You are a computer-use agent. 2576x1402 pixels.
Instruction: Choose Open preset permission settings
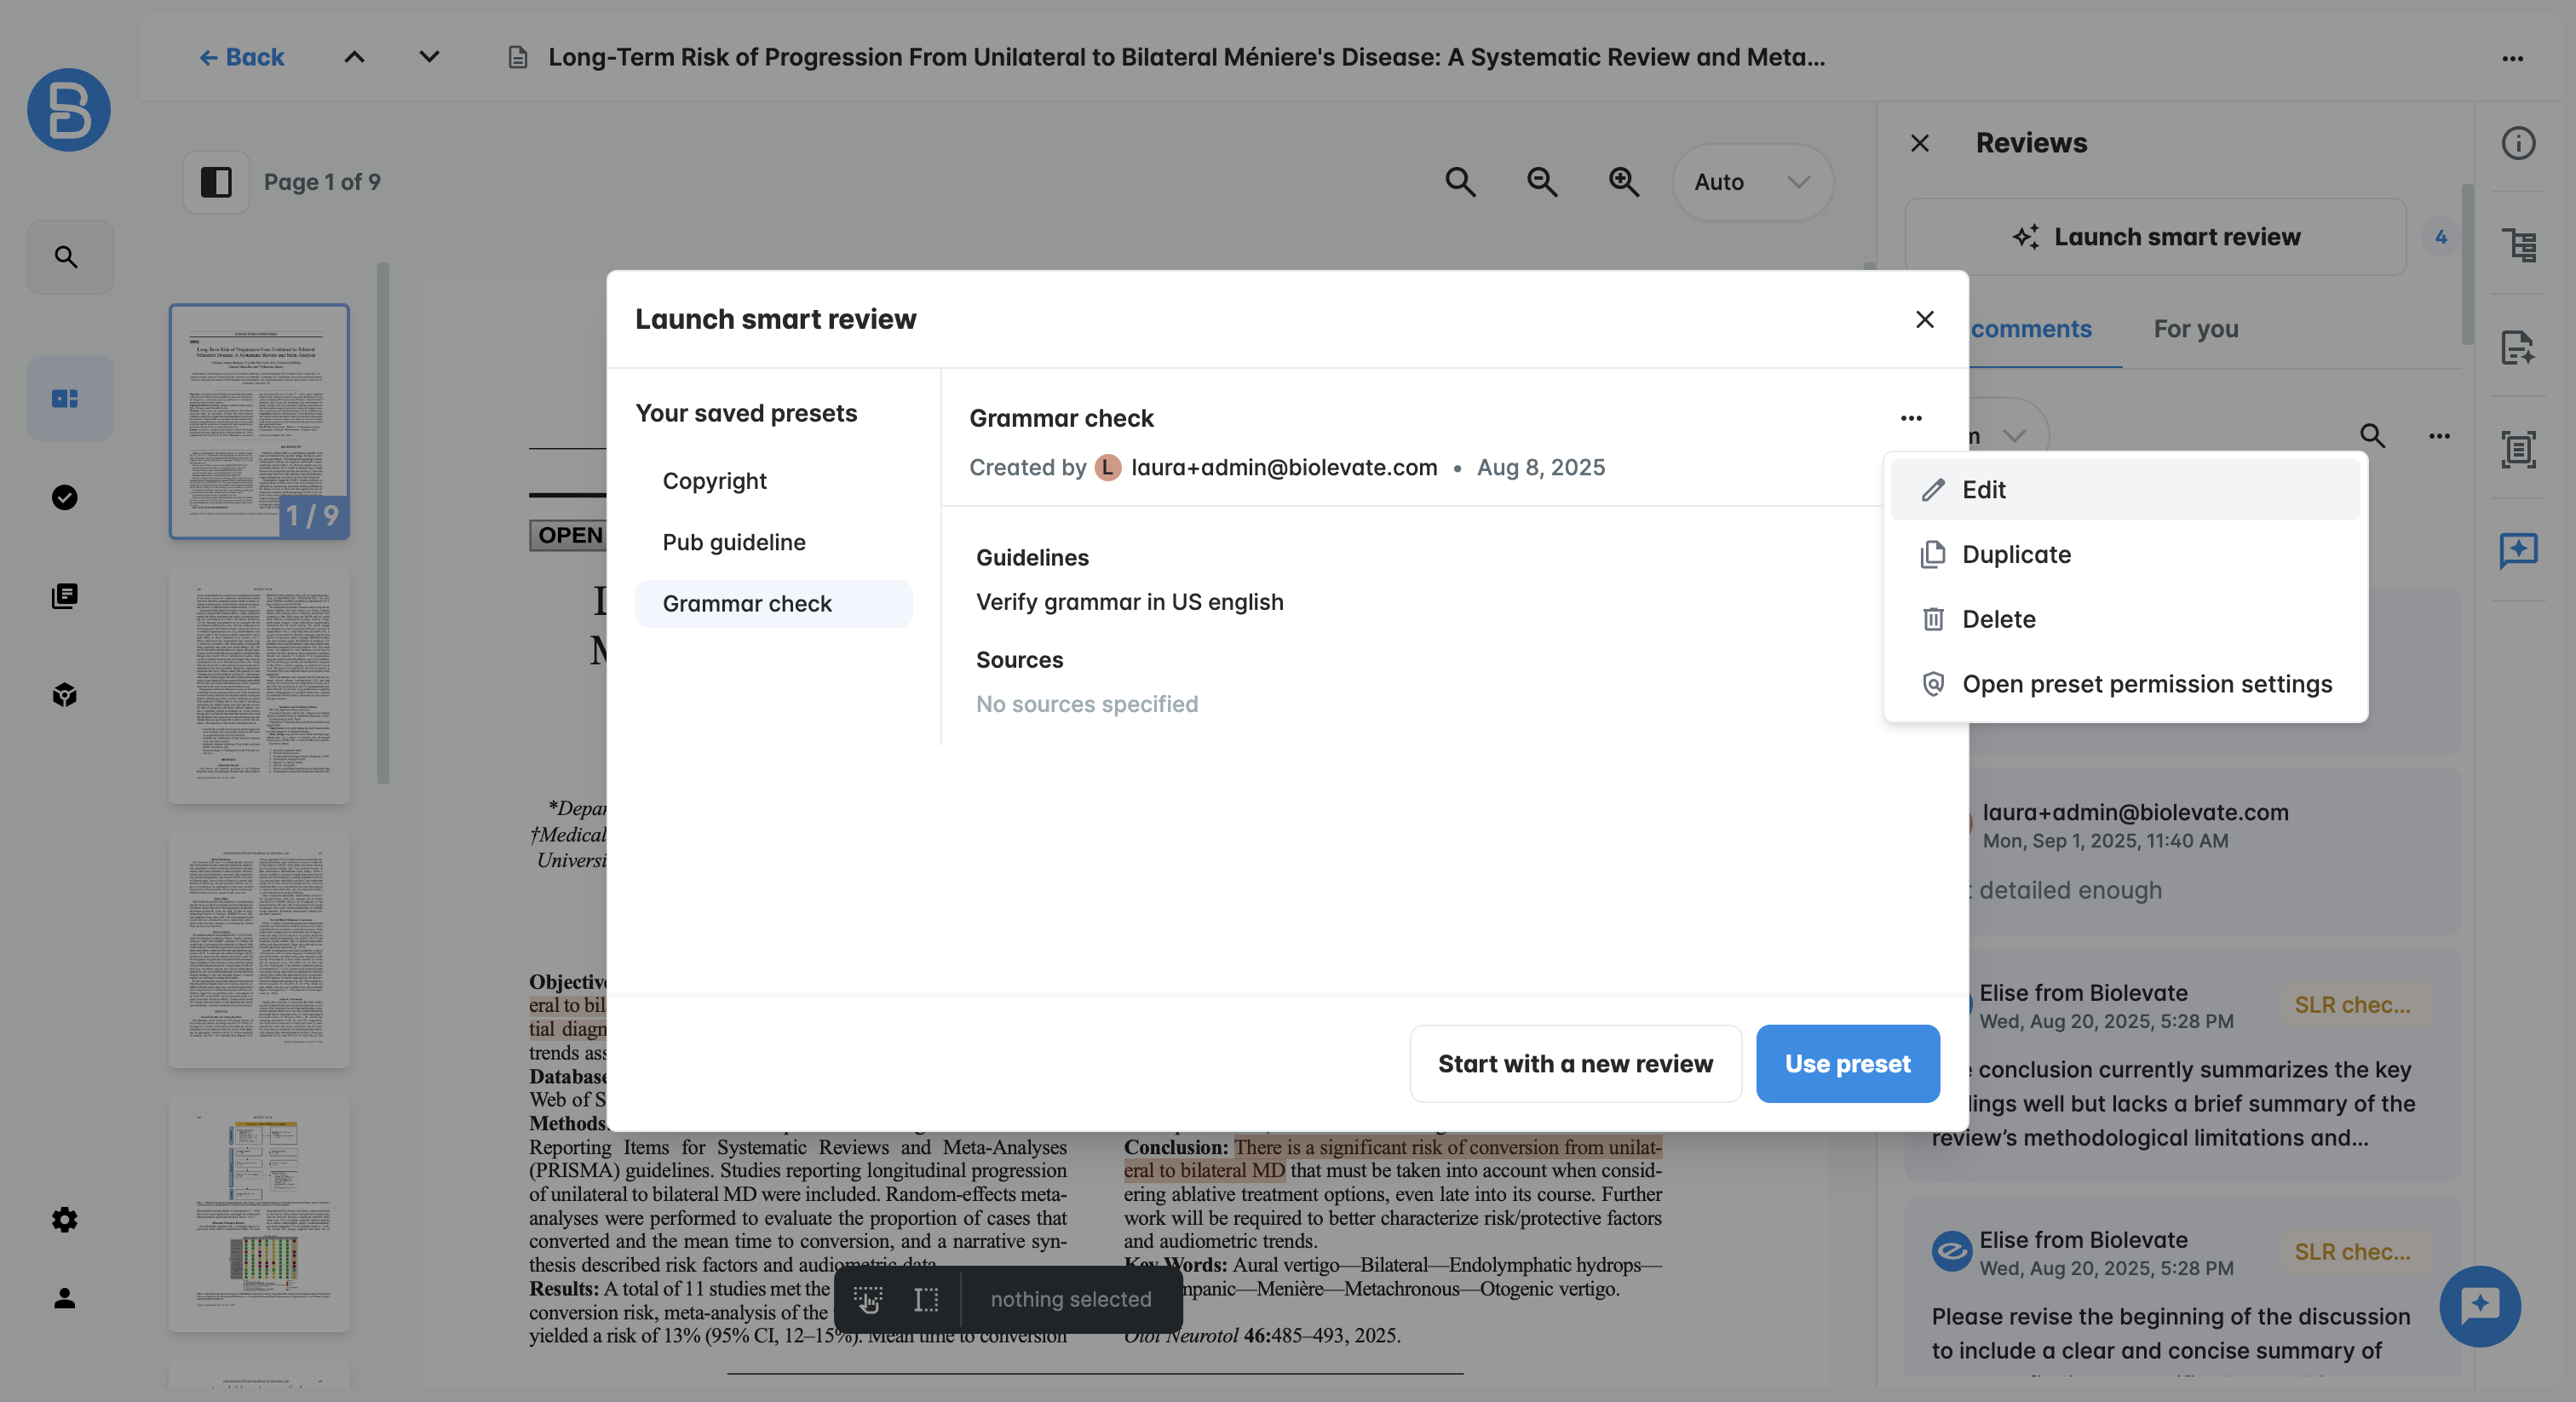tap(2124, 684)
